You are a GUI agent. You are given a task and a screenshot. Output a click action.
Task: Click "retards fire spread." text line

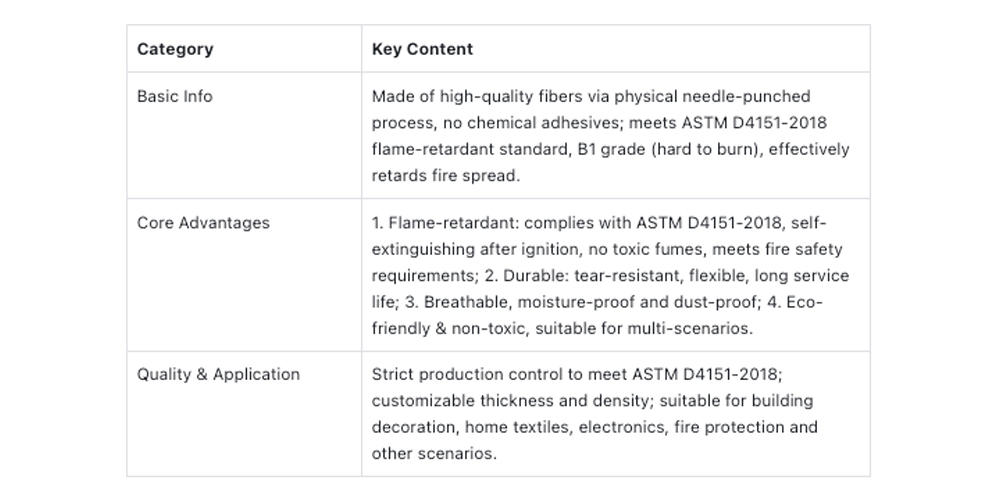pos(444,175)
